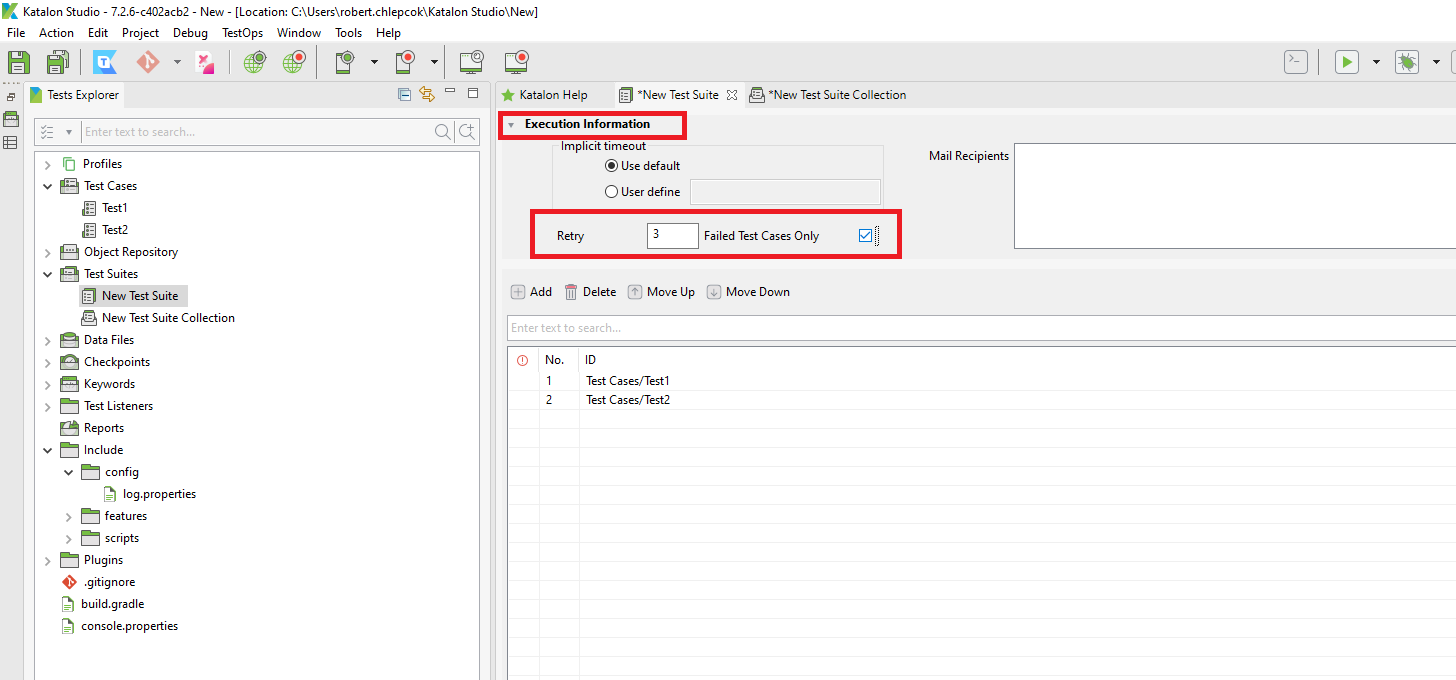Open Katalon TestOps toolbar icon

[x=105, y=62]
